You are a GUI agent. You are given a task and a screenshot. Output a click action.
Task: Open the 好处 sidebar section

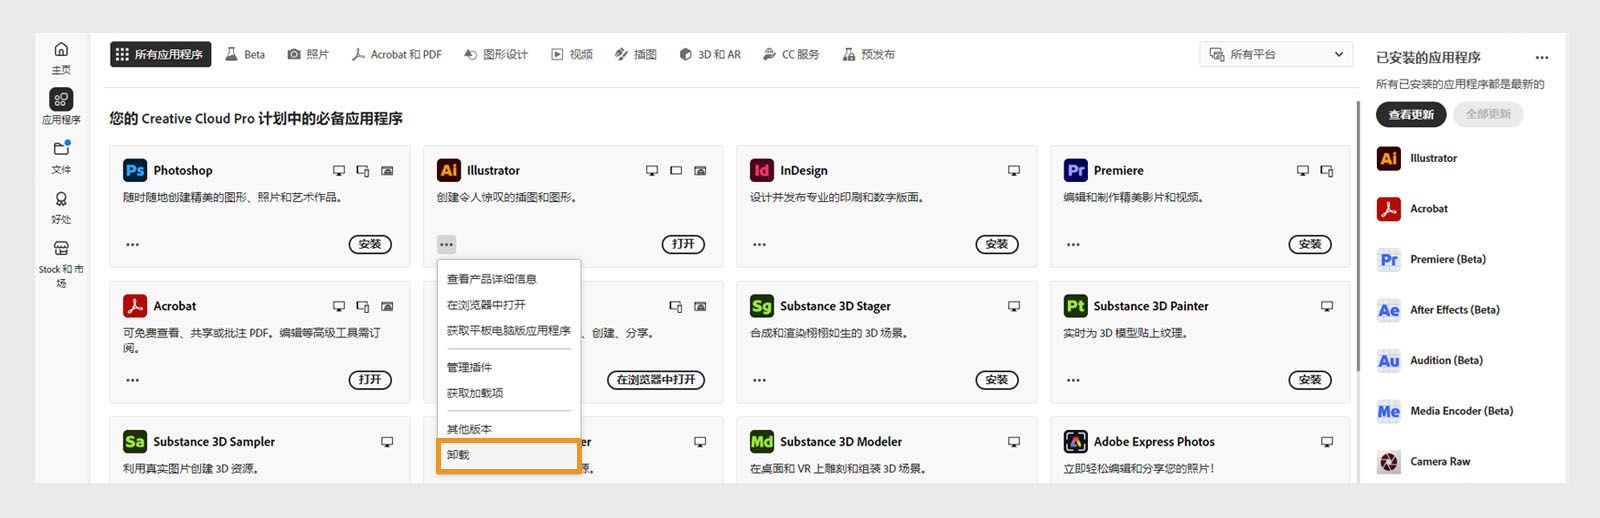click(x=61, y=207)
